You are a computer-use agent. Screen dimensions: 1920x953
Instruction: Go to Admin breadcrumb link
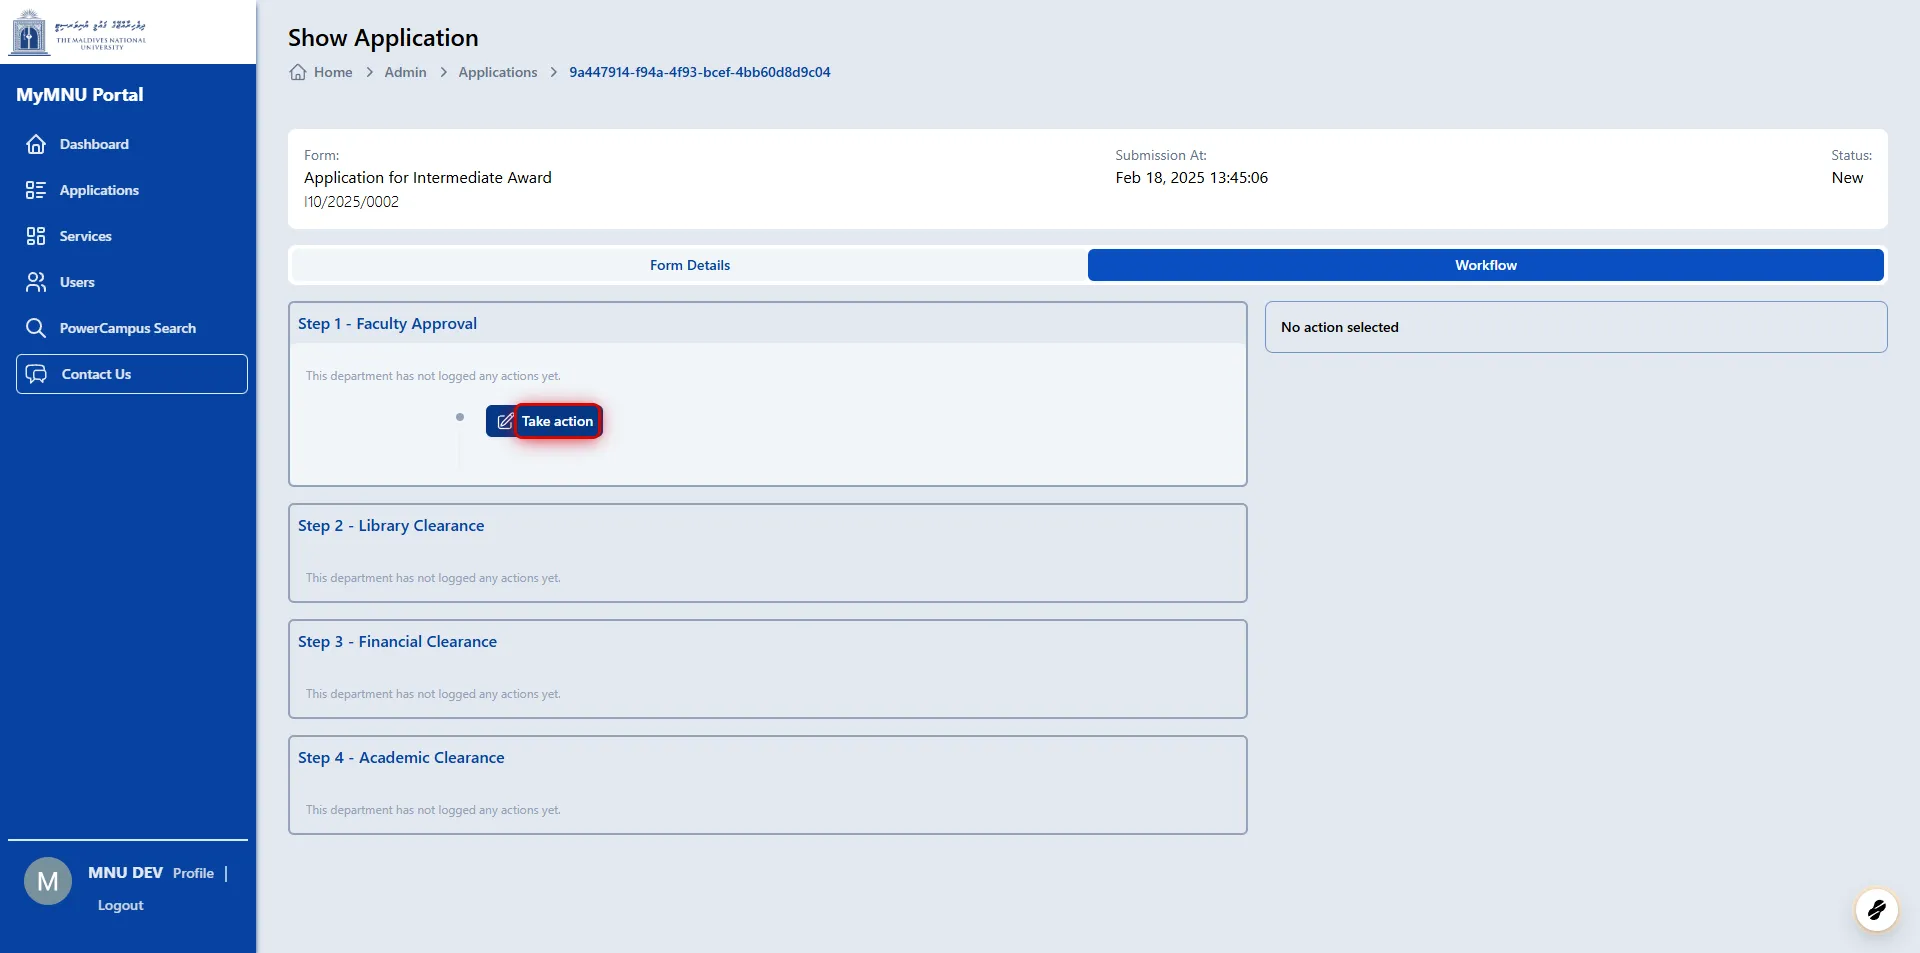click(x=405, y=72)
